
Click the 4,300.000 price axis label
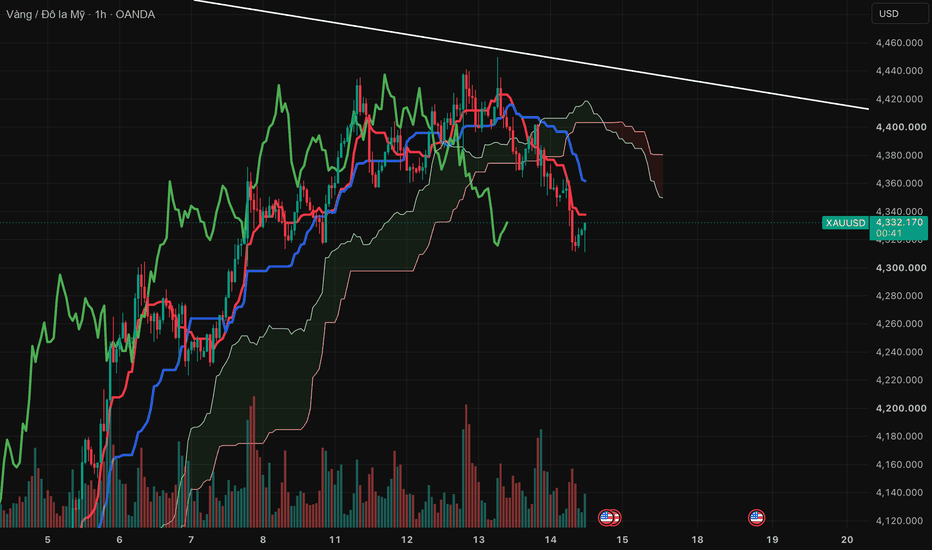pyautogui.click(x=900, y=268)
